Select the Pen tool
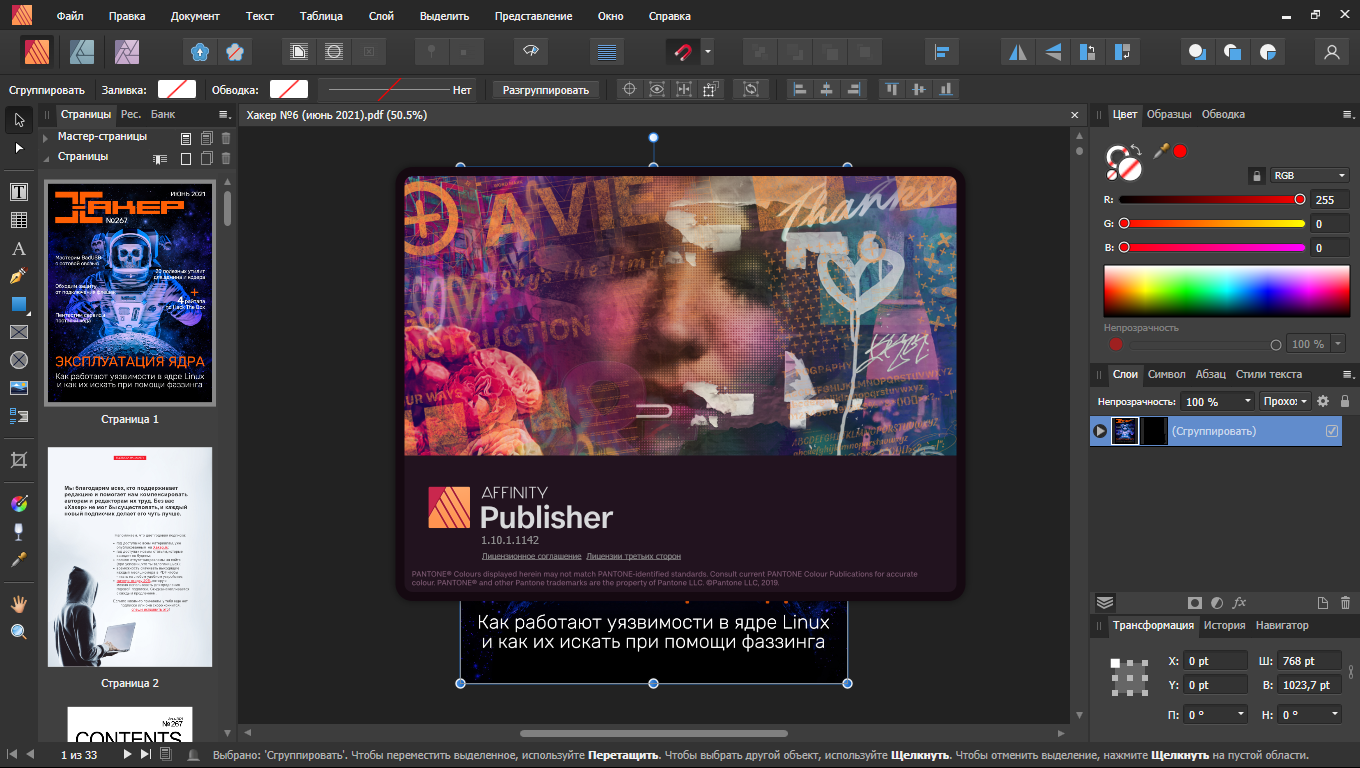The height and width of the screenshot is (768, 1360). pyautogui.click(x=18, y=276)
